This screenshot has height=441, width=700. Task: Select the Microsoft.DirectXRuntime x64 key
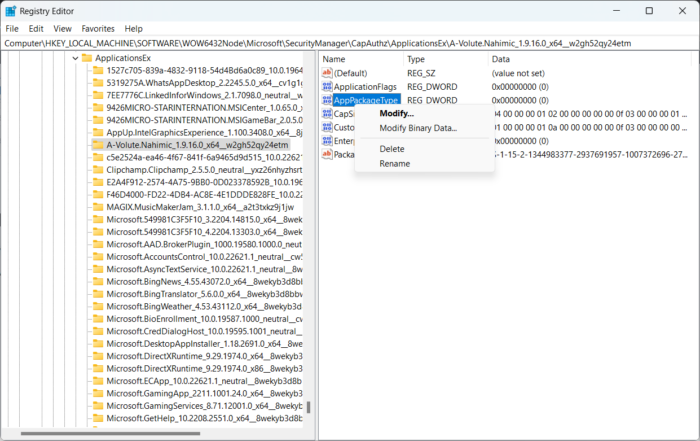click(x=204, y=356)
